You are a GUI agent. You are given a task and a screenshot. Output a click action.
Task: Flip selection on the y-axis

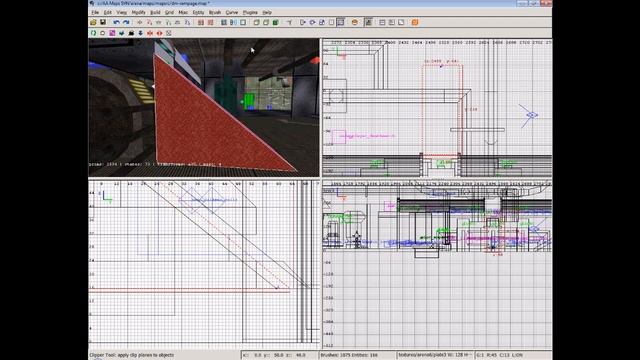point(158,22)
